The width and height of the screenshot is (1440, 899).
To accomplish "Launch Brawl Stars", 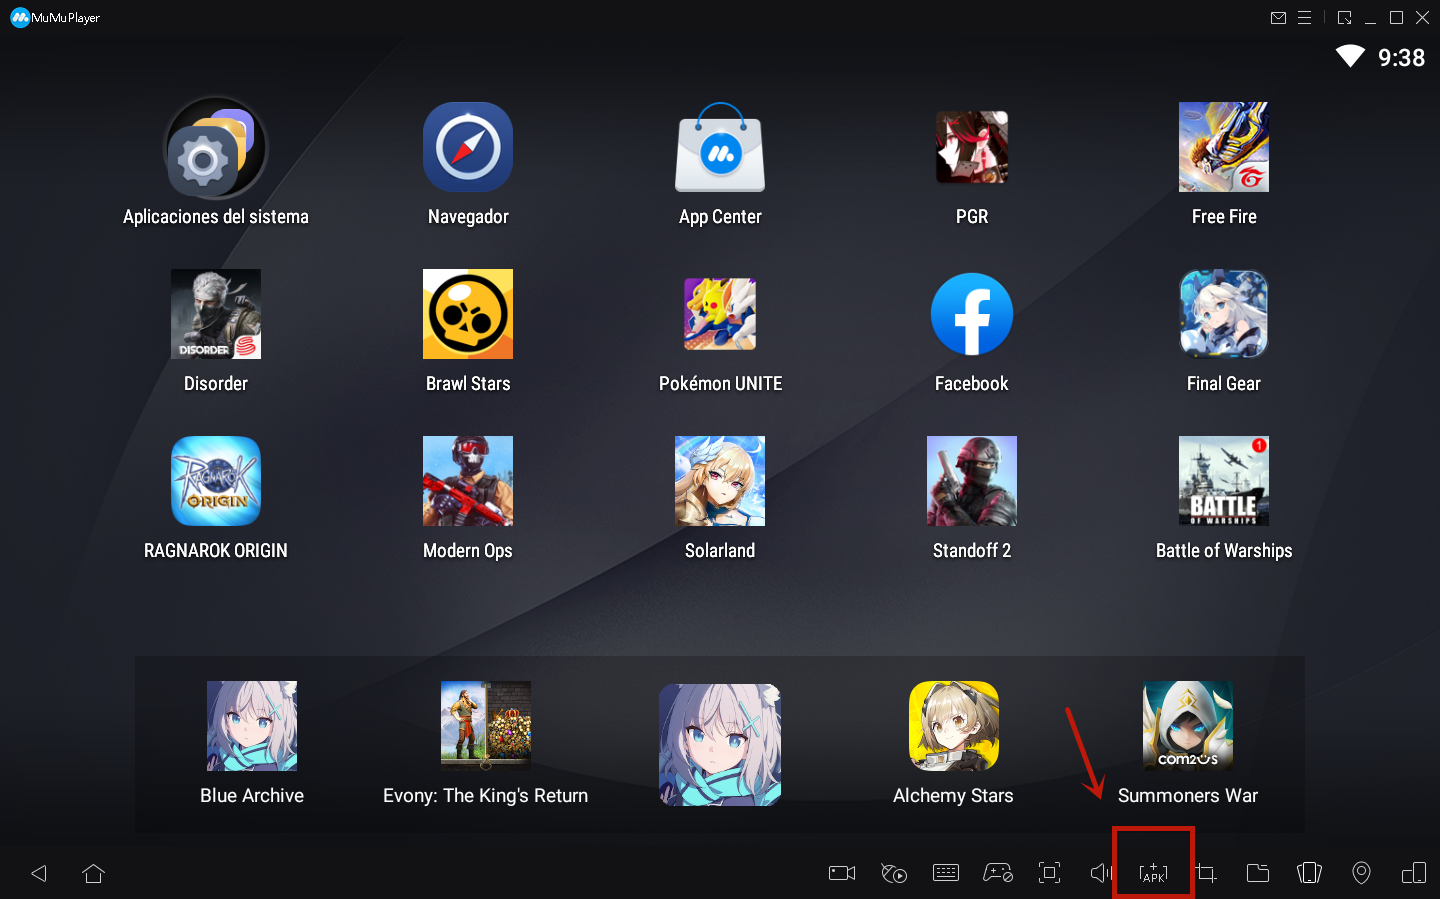I will [x=468, y=314].
